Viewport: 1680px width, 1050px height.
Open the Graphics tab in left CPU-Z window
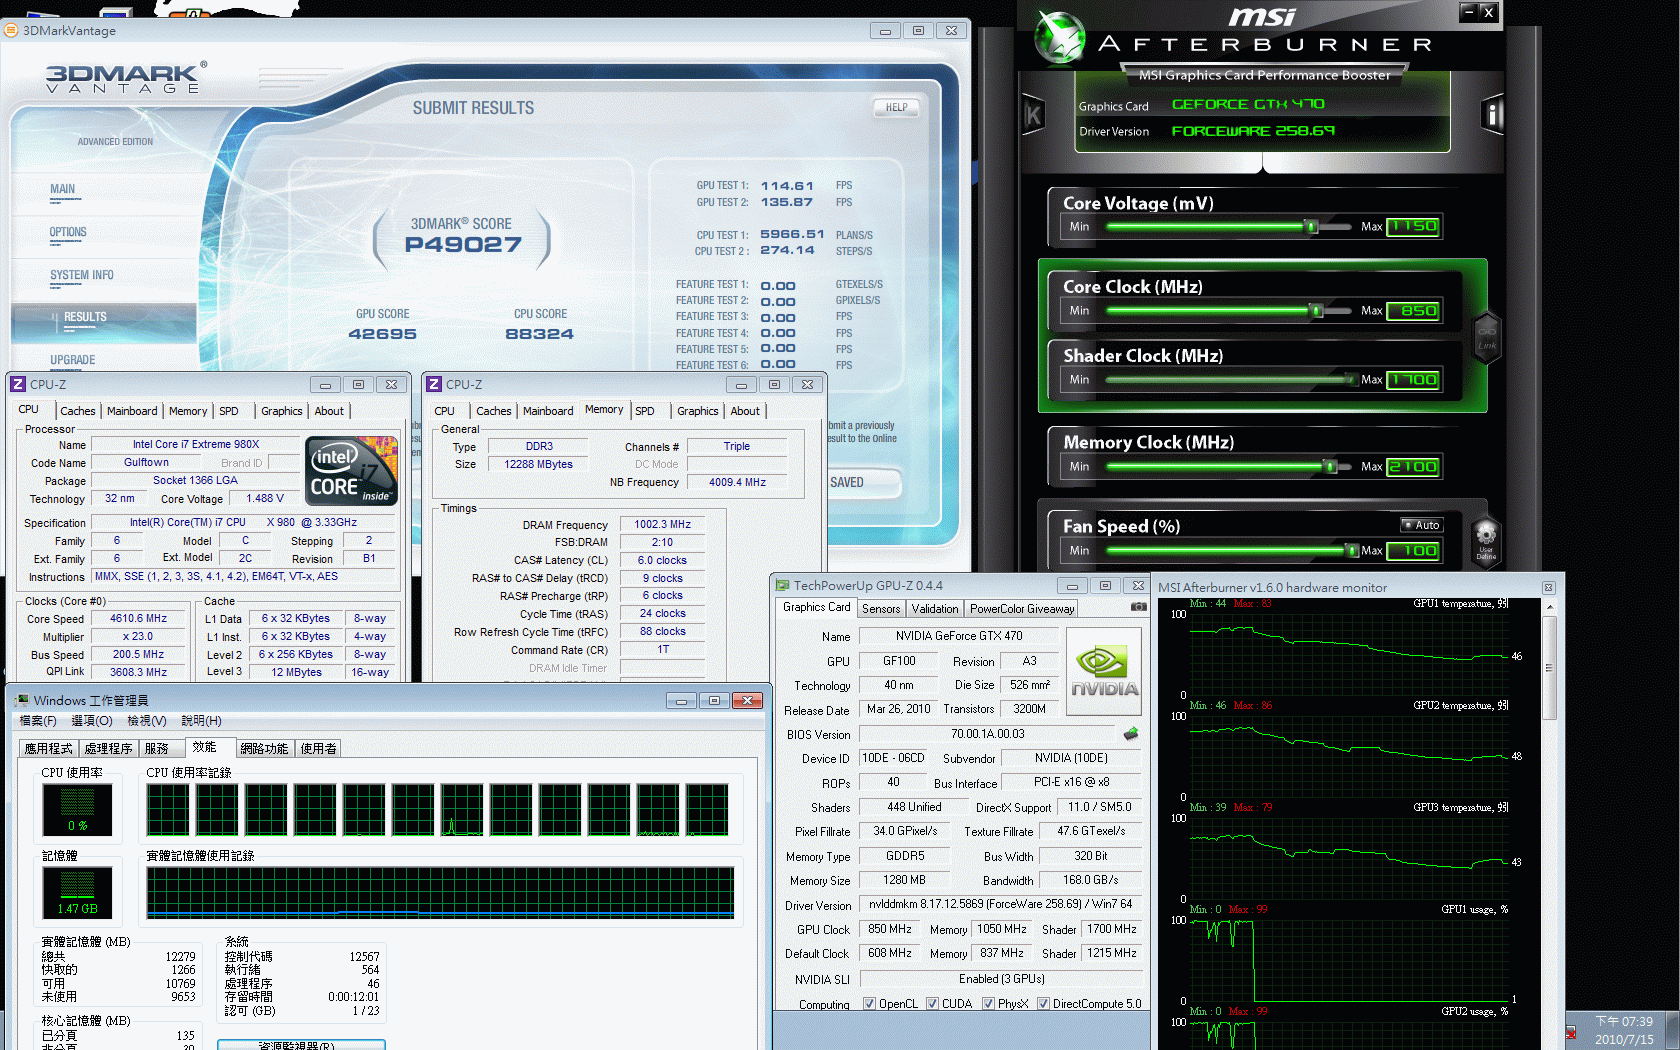click(282, 411)
